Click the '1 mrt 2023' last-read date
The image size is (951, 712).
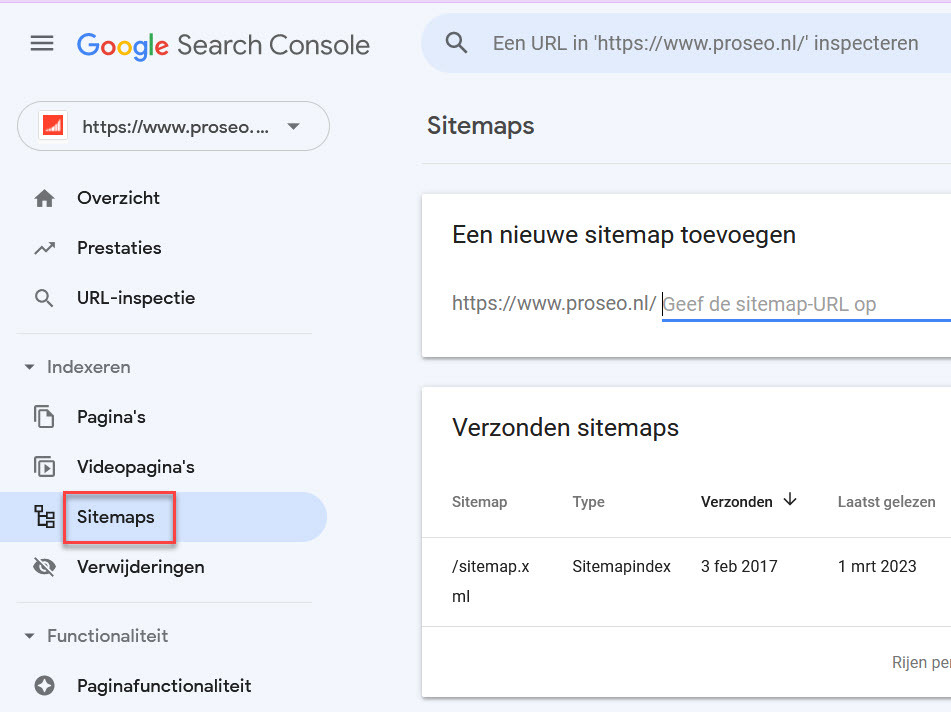coord(877,566)
